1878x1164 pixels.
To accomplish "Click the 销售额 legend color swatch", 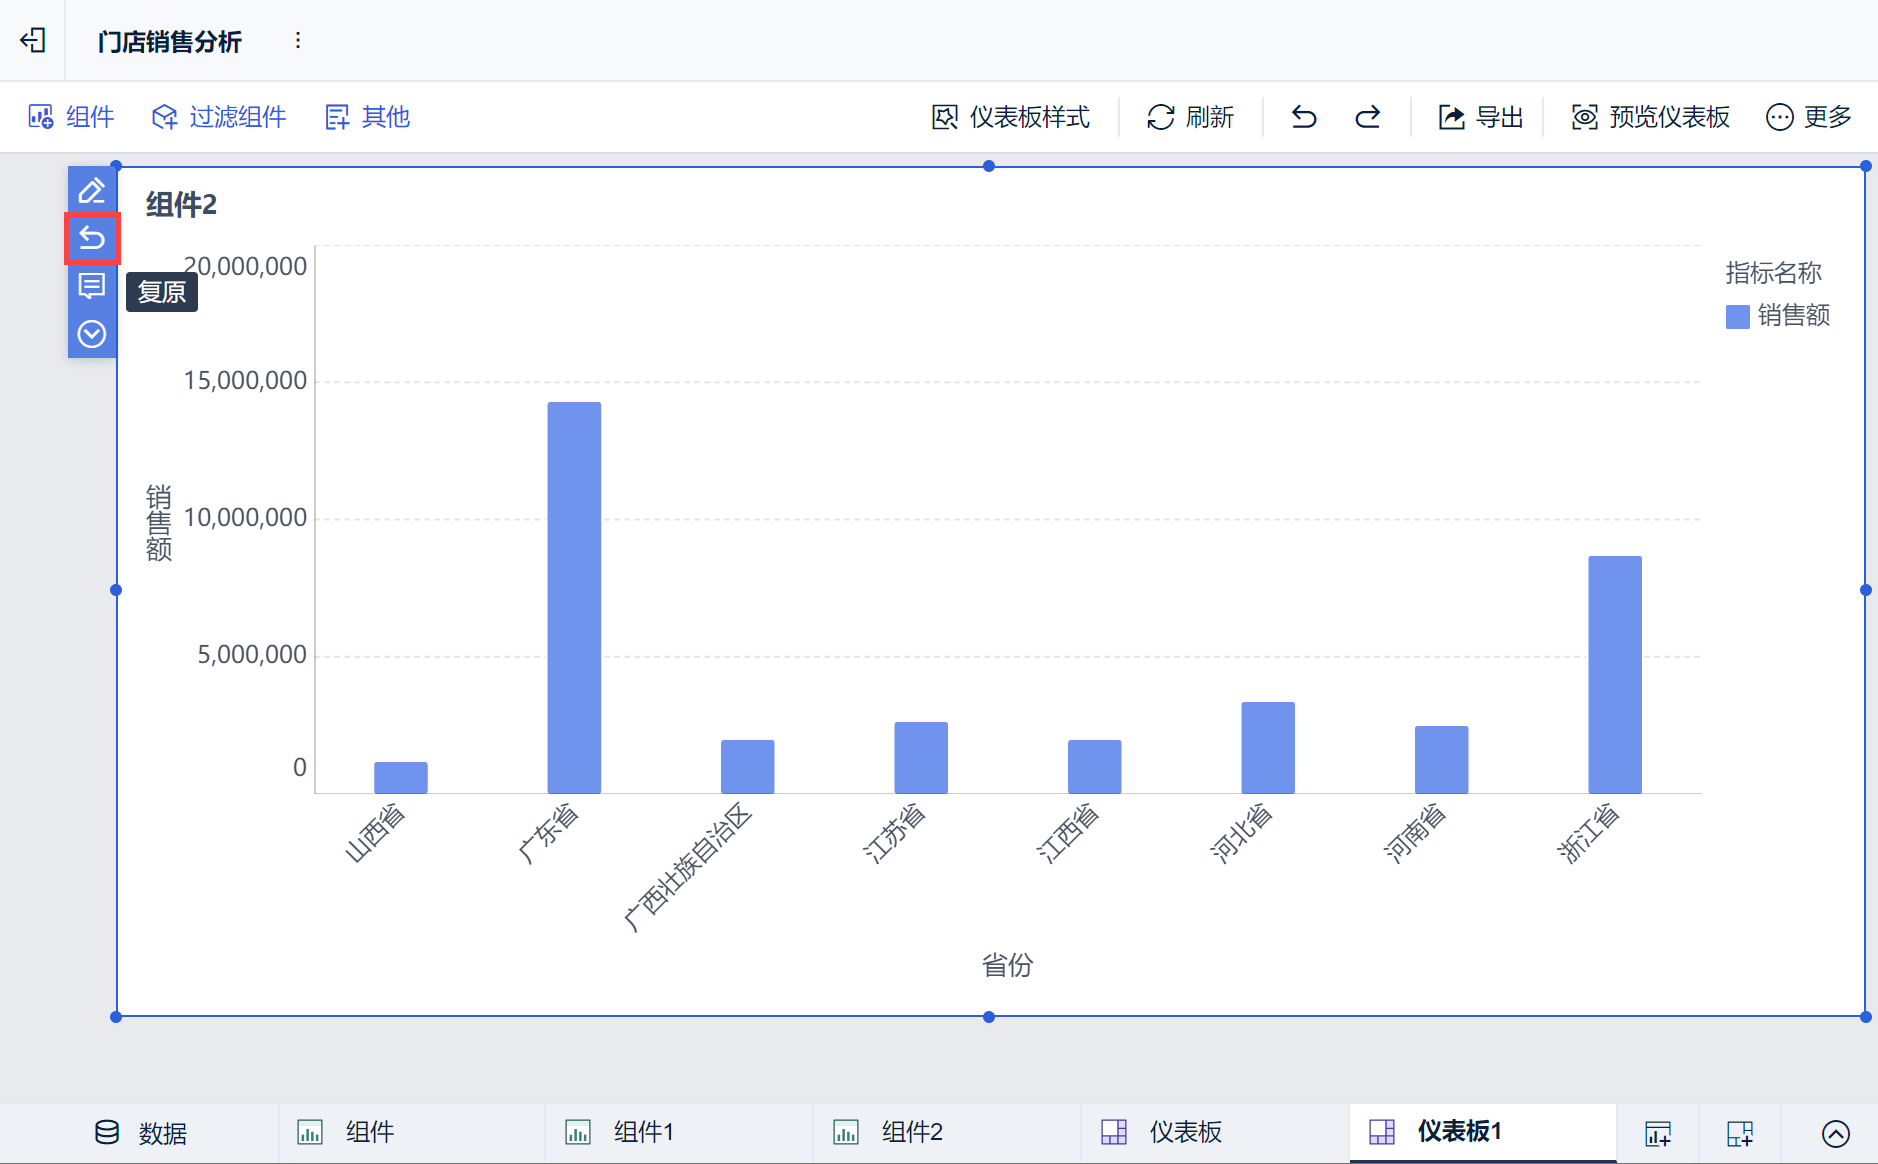I will coord(1738,317).
